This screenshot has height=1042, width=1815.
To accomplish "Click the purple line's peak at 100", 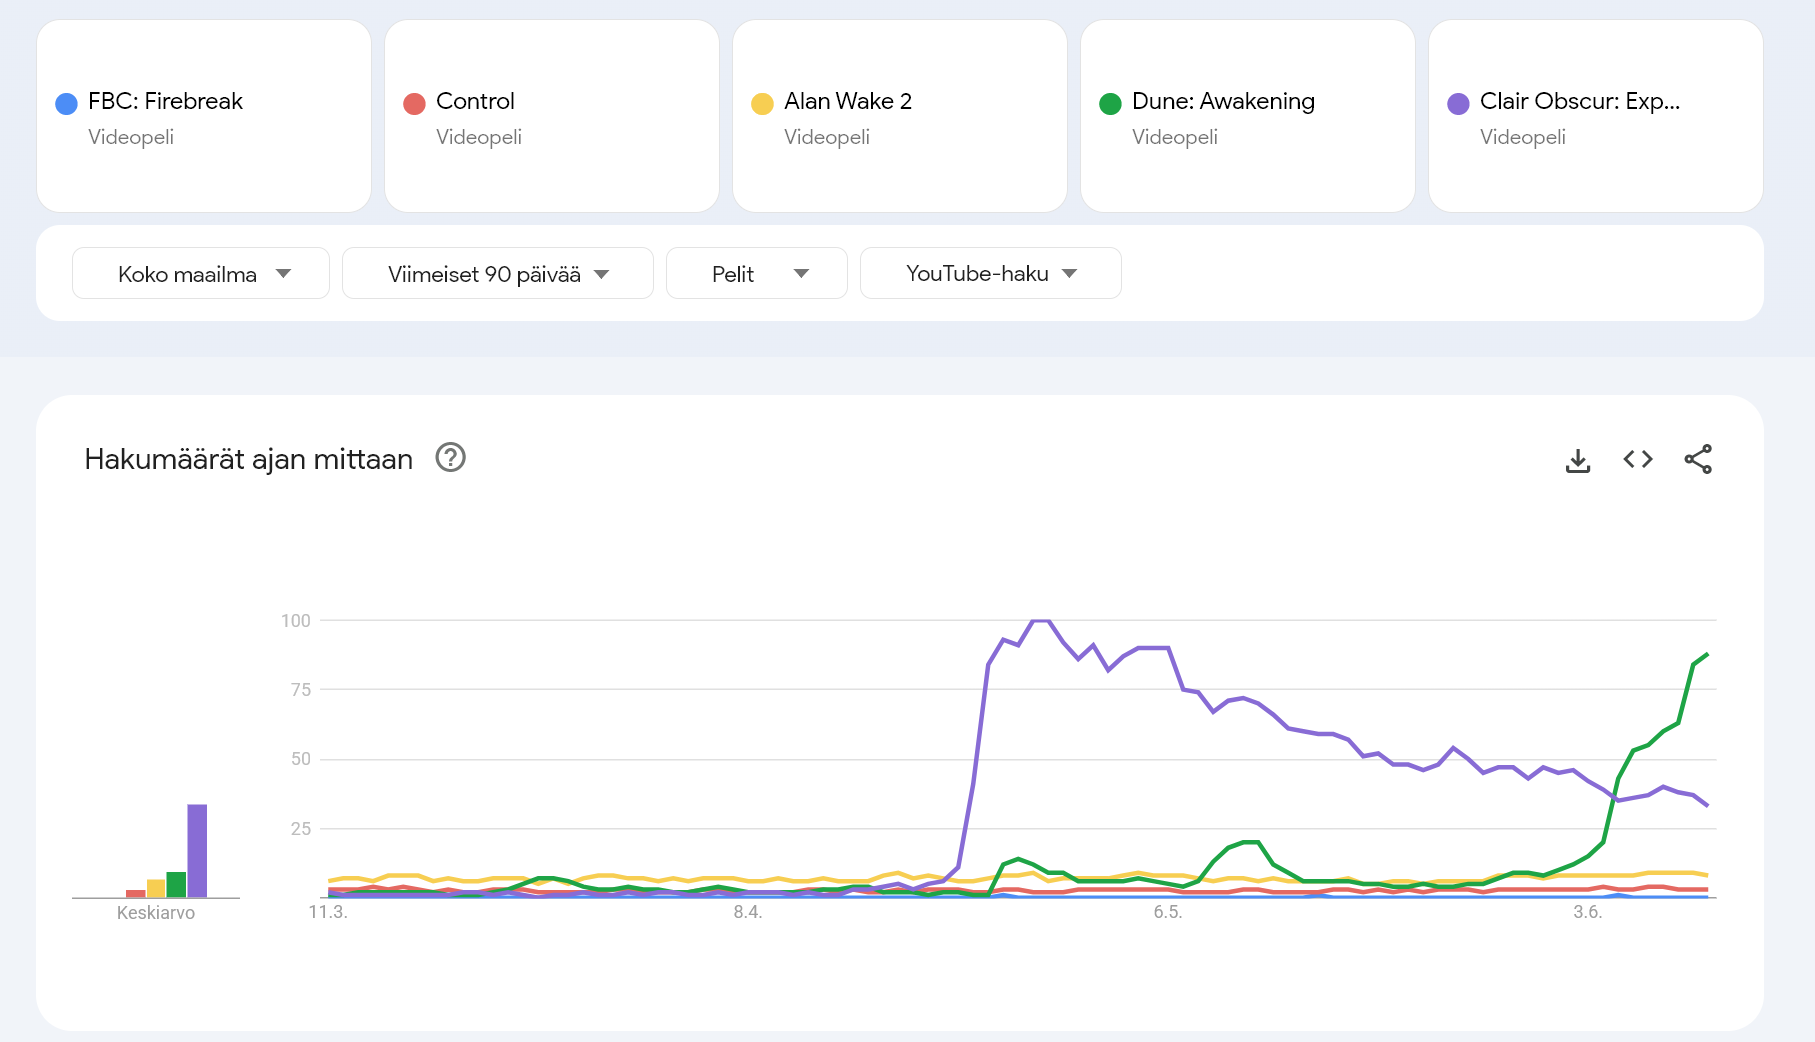I will pyautogui.click(x=1040, y=621).
